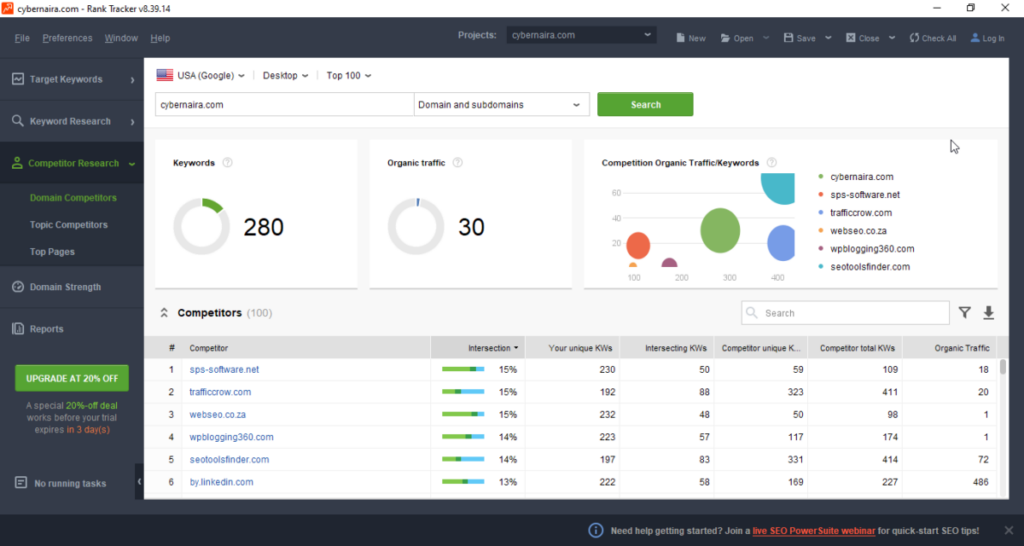Click the New project toolbar icon
1024x546 pixels.
point(681,38)
